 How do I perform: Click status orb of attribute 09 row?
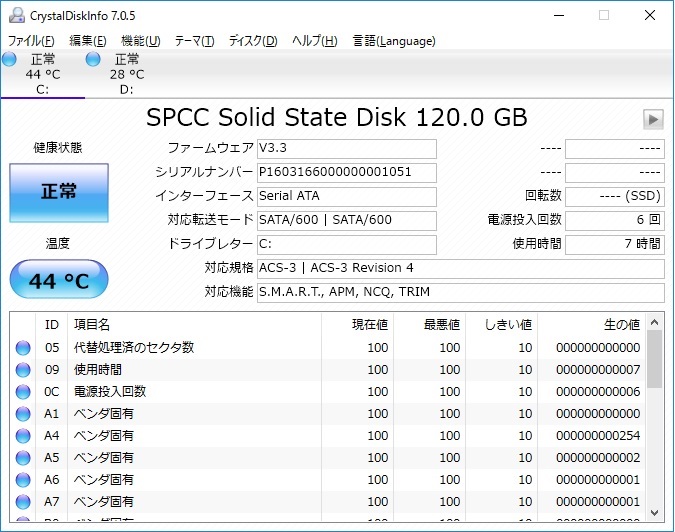(x=23, y=370)
